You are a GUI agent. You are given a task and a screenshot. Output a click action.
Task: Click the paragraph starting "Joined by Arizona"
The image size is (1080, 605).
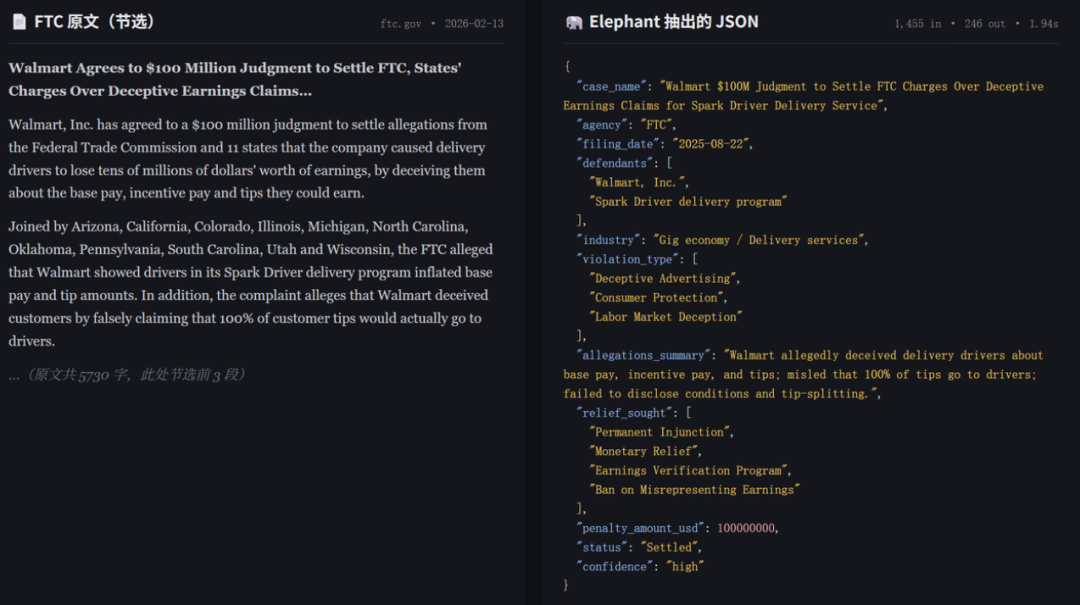(x=250, y=284)
